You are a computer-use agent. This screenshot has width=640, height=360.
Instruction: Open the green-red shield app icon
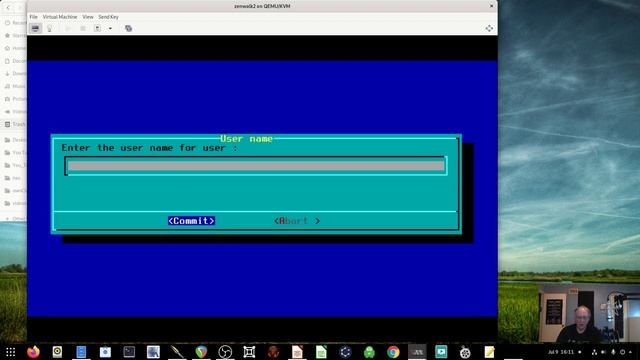click(x=201, y=352)
